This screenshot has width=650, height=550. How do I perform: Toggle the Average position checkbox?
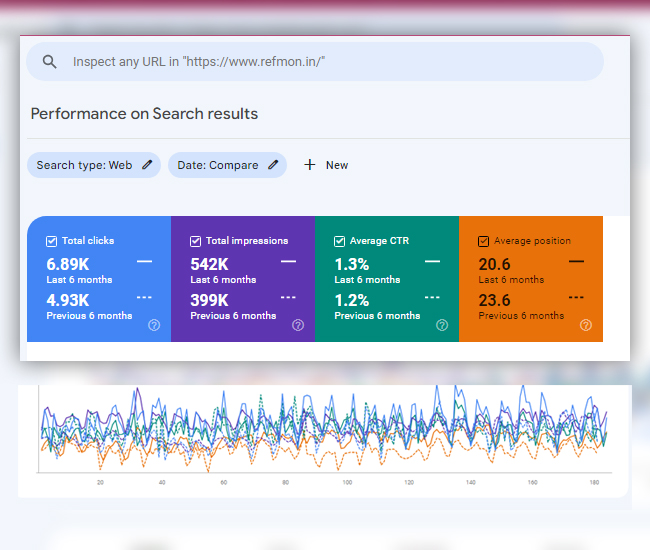(484, 241)
